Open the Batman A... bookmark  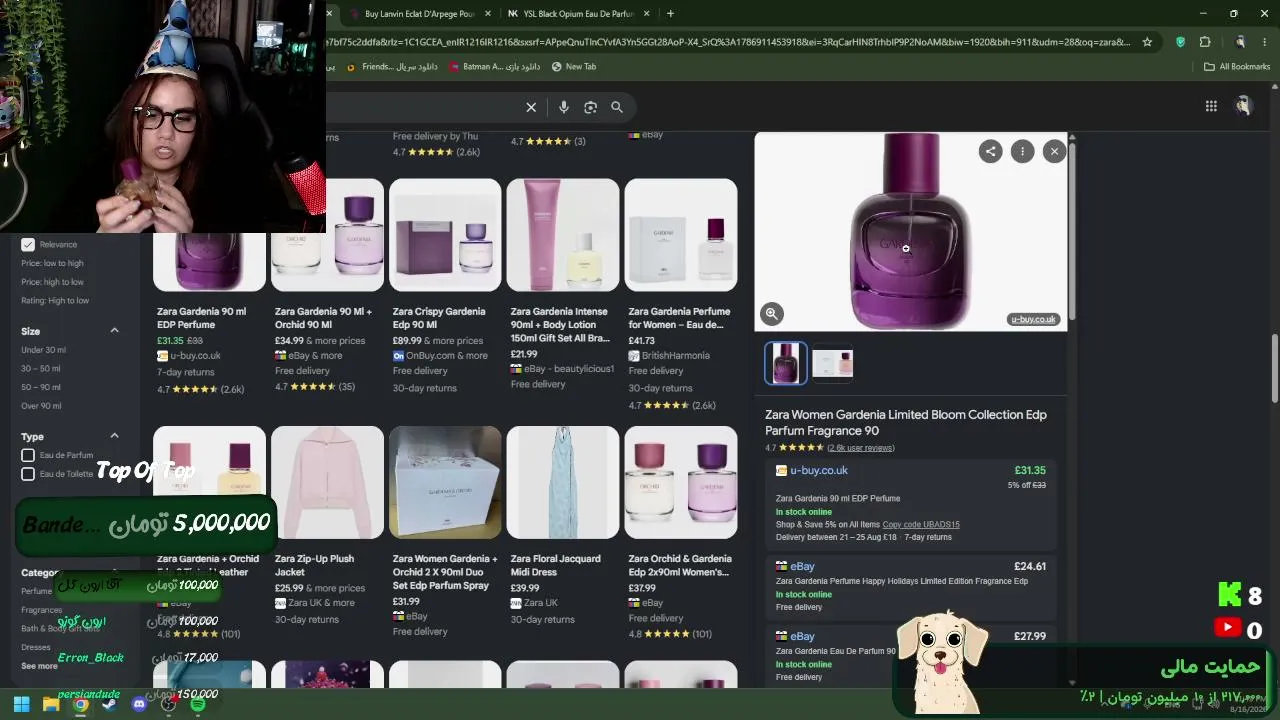click(x=494, y=67)
